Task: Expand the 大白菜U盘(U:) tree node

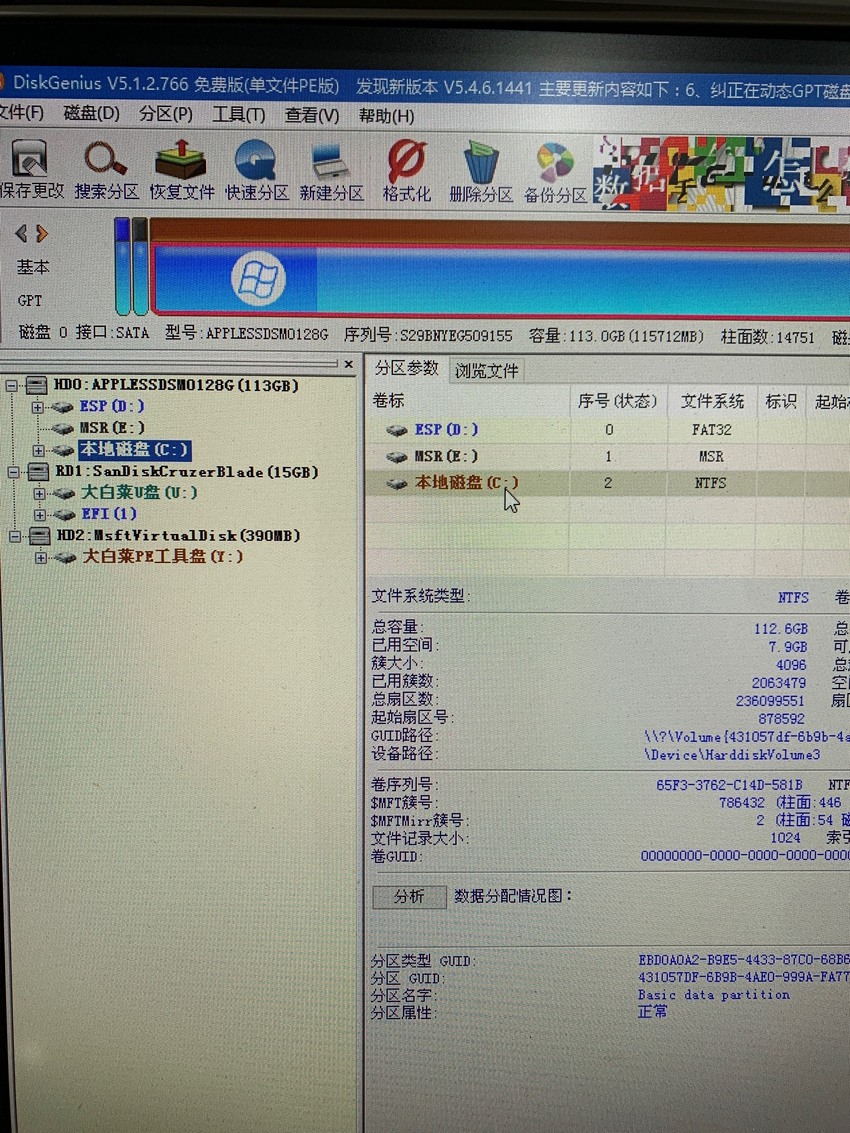Action: (39, 494)
